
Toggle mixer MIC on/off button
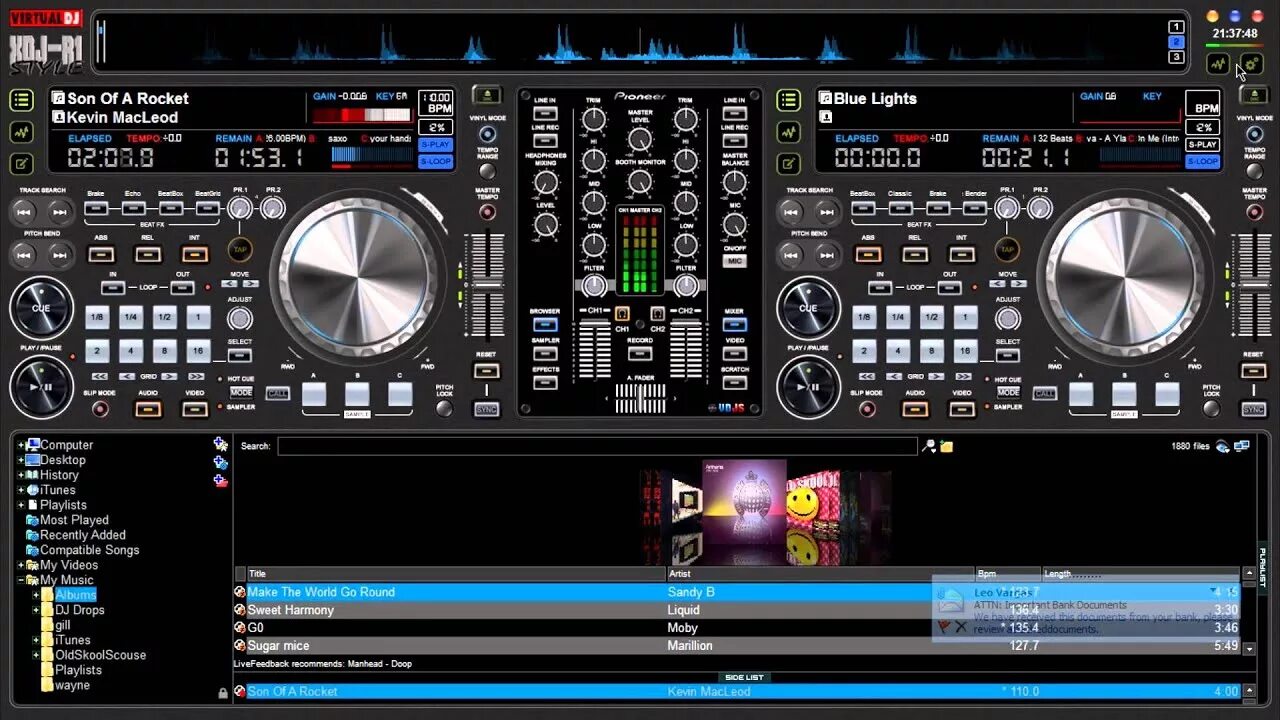pyautogui.click(x=735, y=261)
